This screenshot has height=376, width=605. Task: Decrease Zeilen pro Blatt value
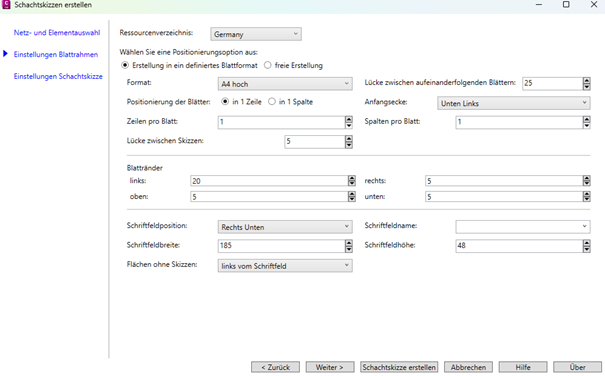tap(349, 125)
